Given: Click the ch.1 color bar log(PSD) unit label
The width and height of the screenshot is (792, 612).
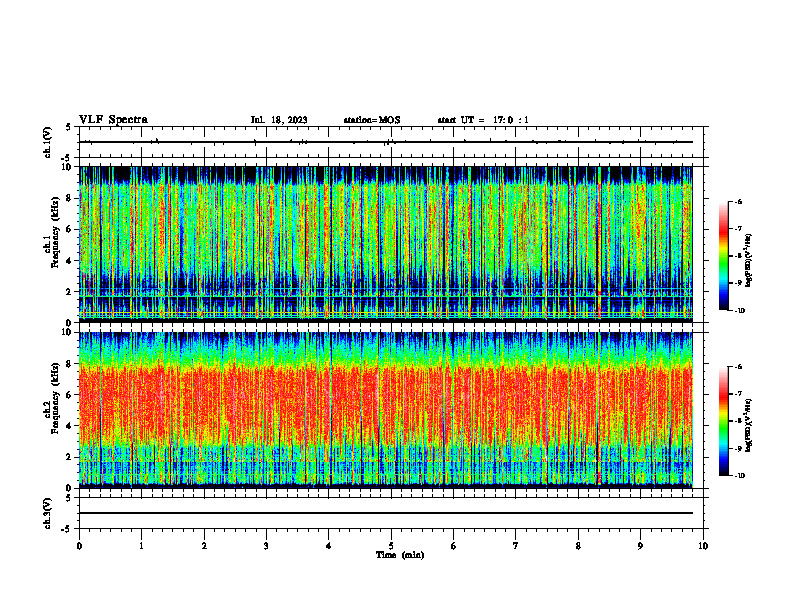Looking at the screenshot, I should 749,261.
